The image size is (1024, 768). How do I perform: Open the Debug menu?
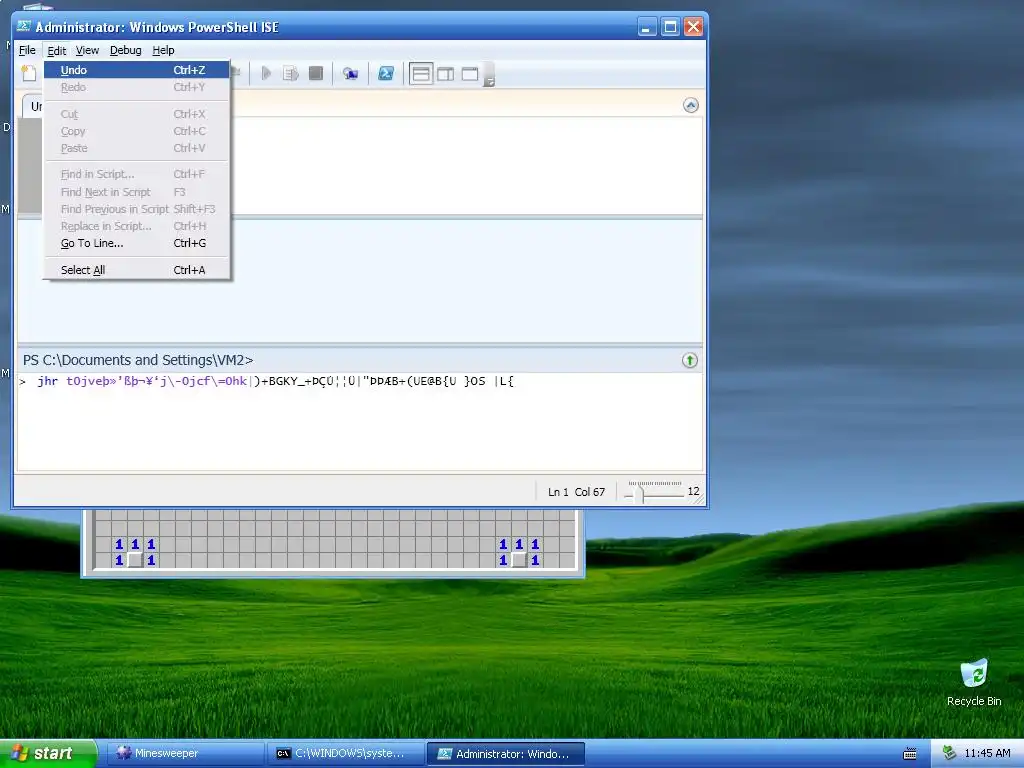[x=125, y=50]
